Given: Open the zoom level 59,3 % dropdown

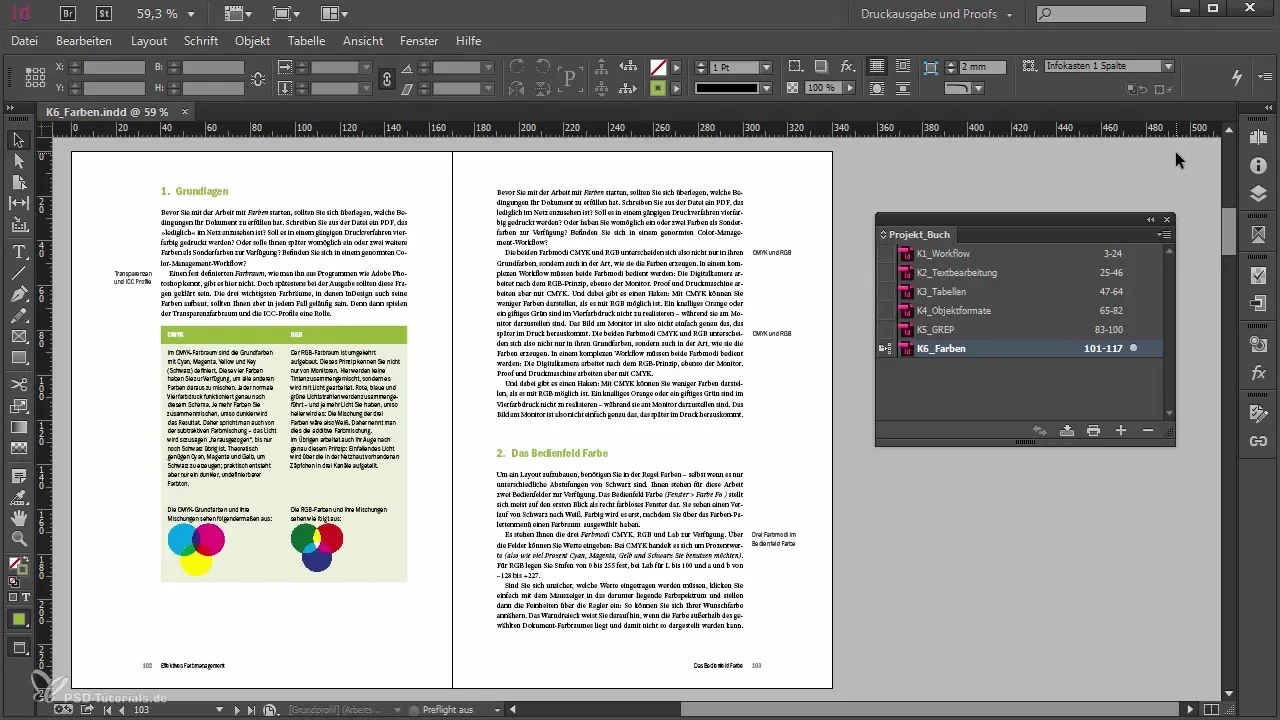Looking at the screenshot, I should click(191, 14).
